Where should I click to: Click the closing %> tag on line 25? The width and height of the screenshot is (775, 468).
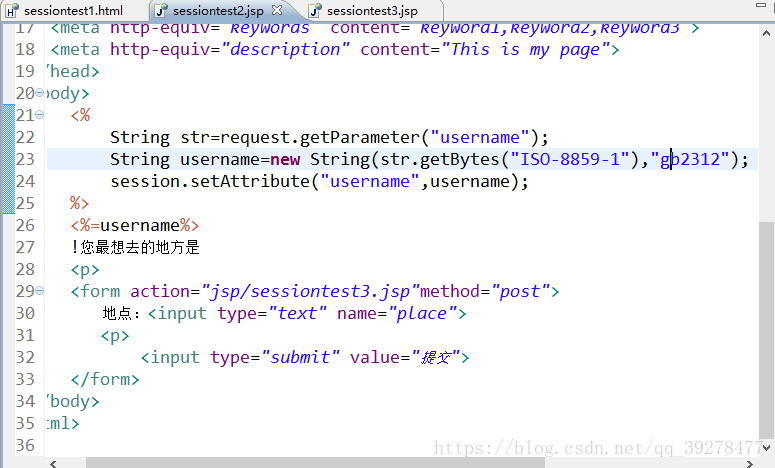click(x=79, y=203)
